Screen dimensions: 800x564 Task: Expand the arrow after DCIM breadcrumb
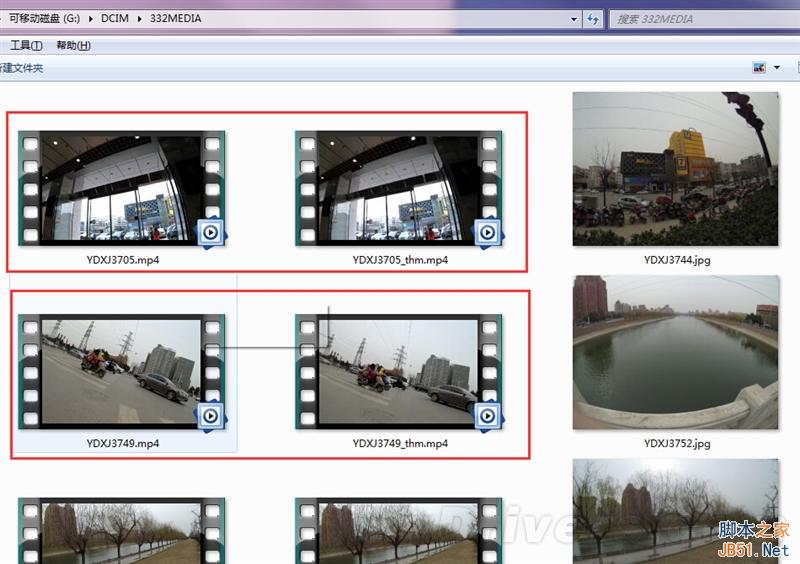click(139, 19)
